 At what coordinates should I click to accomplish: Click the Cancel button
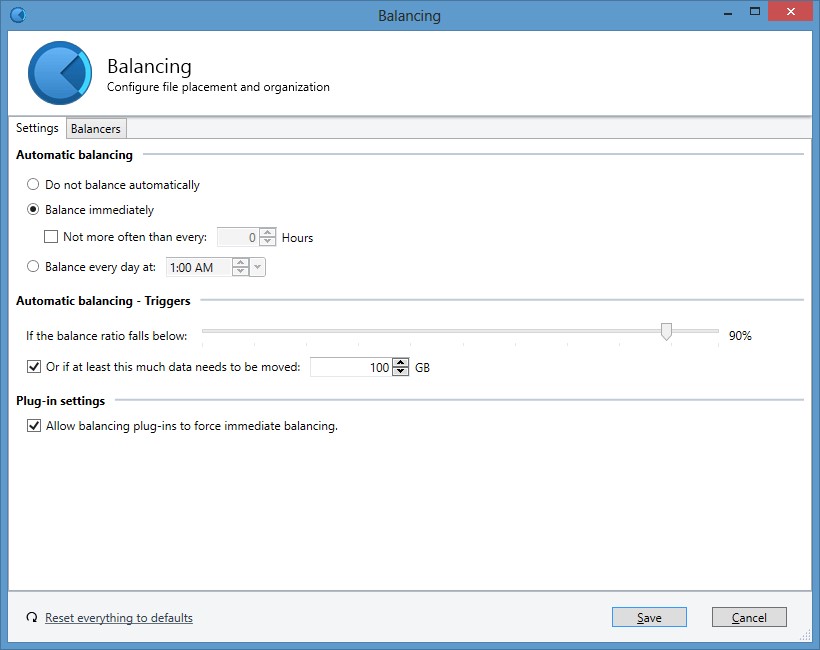tap(749, 618)
